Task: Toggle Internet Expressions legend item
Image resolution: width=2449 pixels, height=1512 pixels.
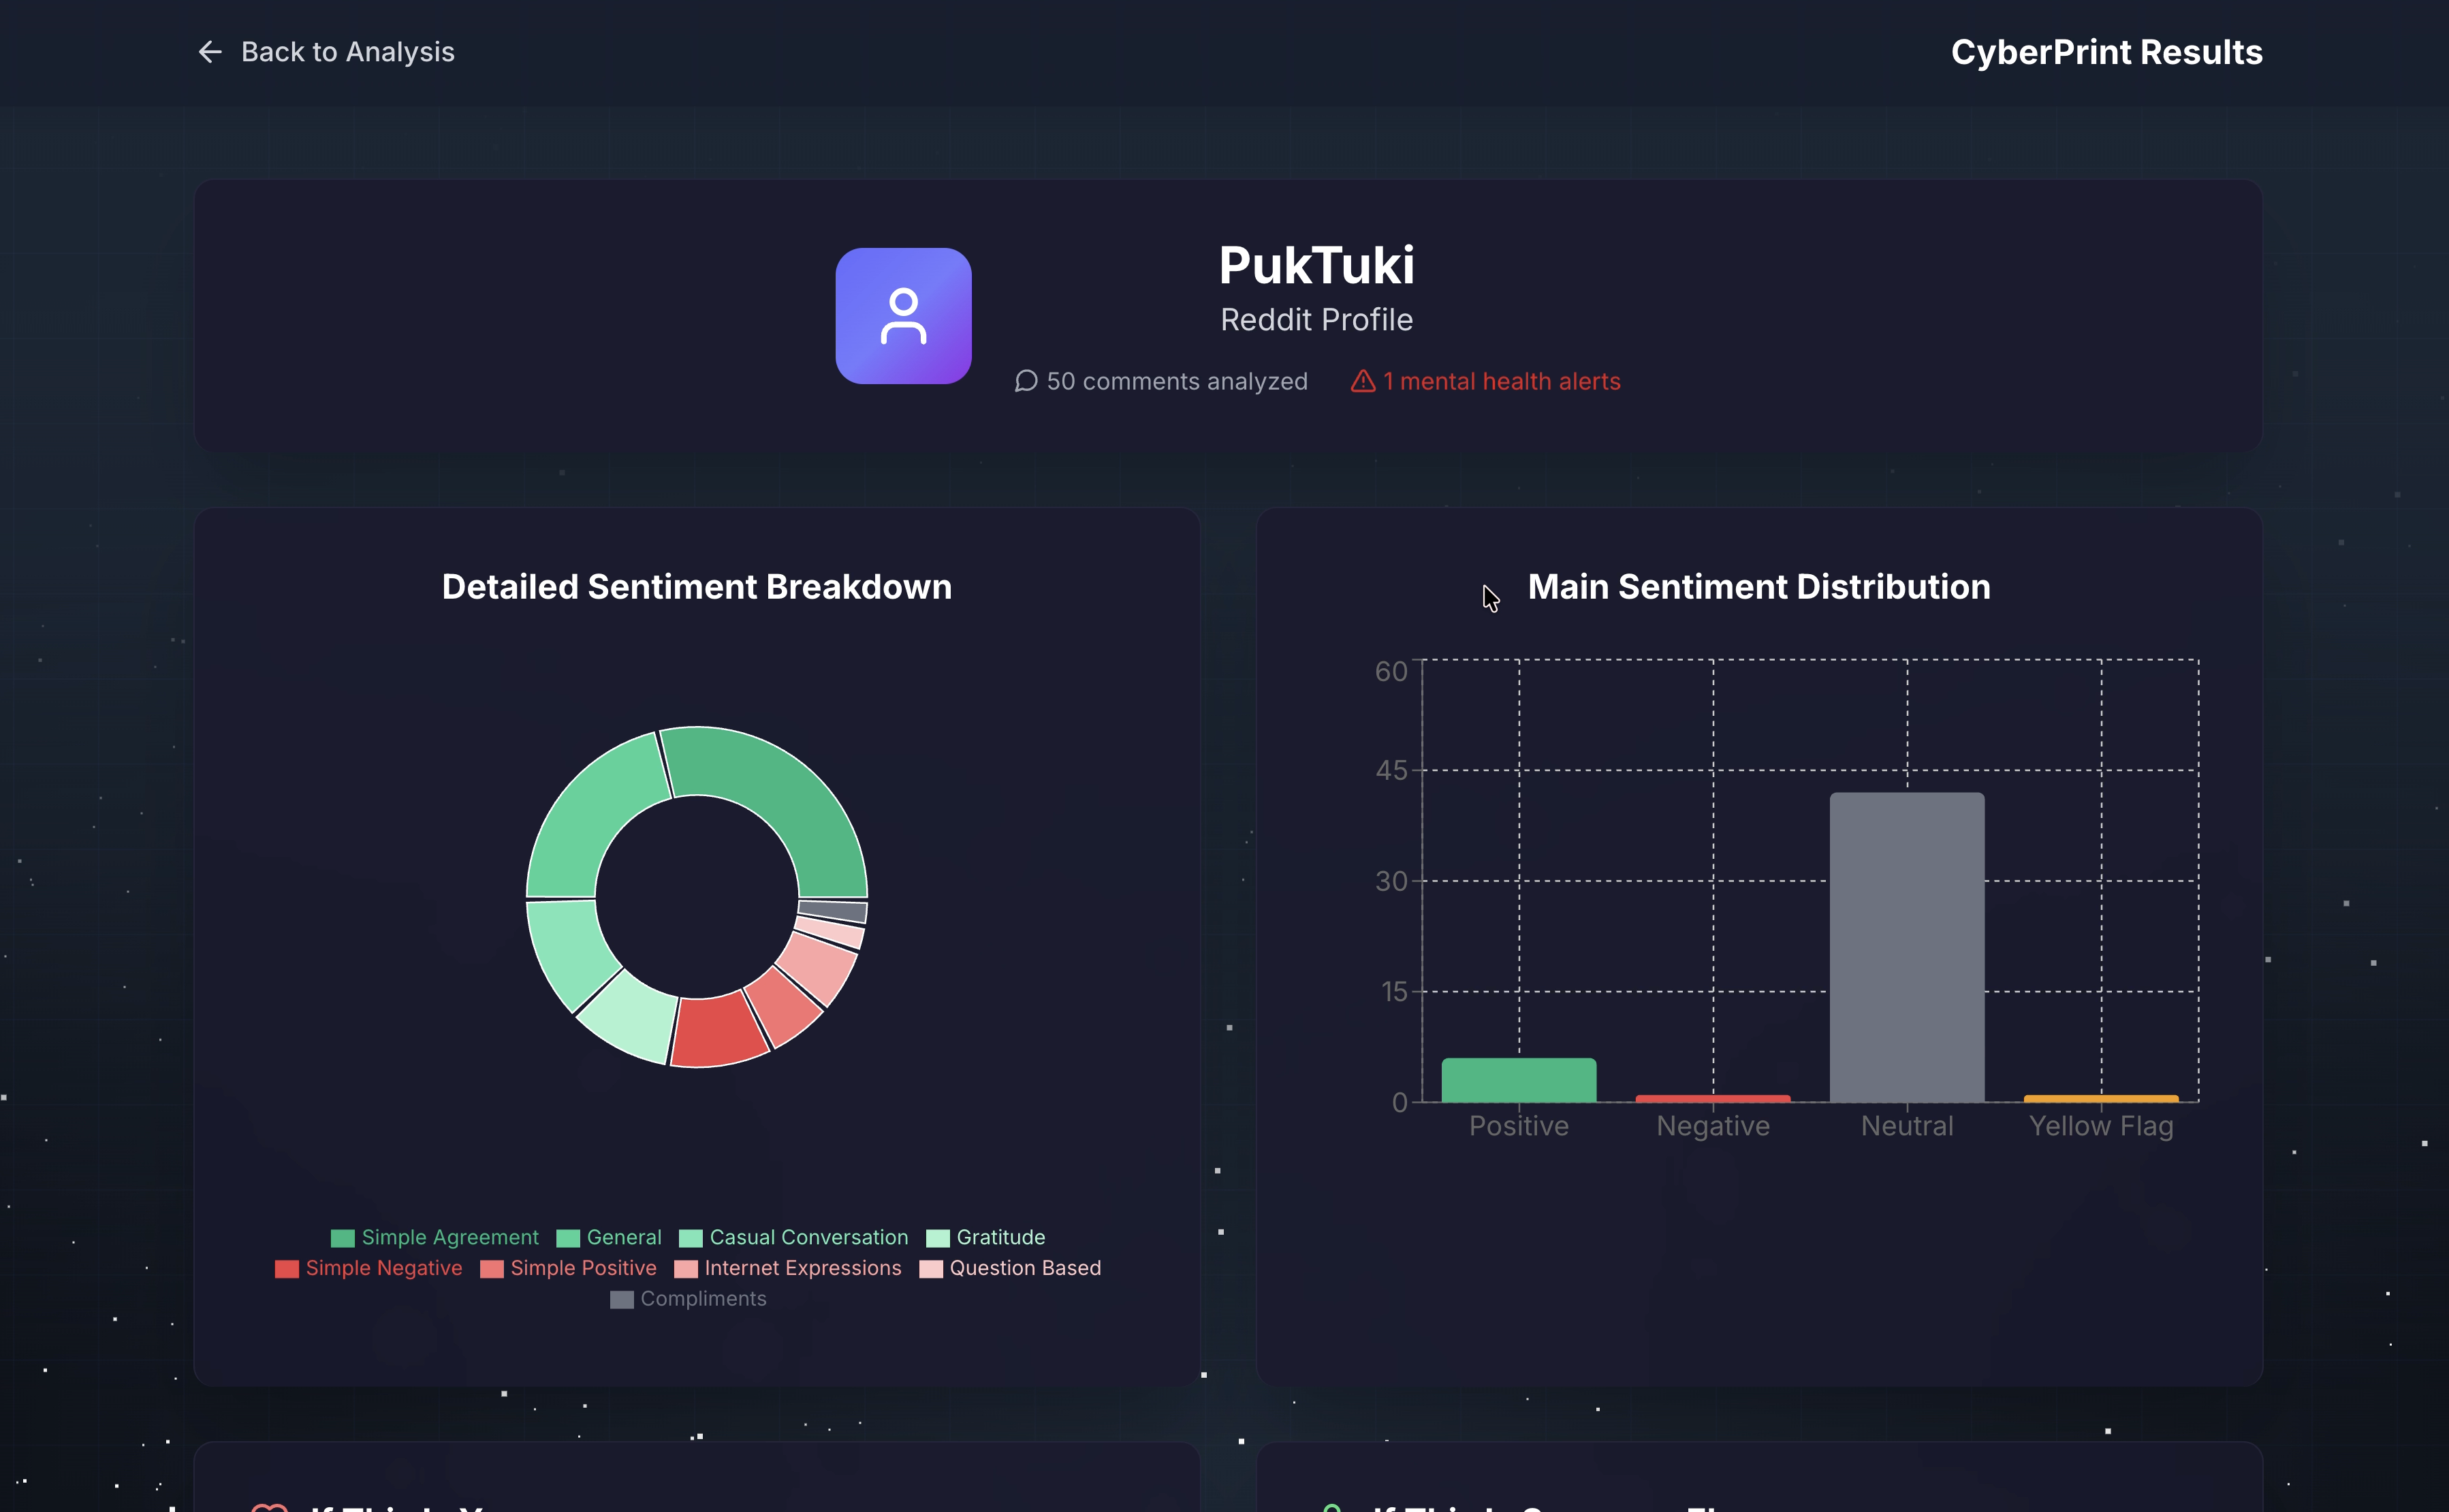Action: point(802,1268)
